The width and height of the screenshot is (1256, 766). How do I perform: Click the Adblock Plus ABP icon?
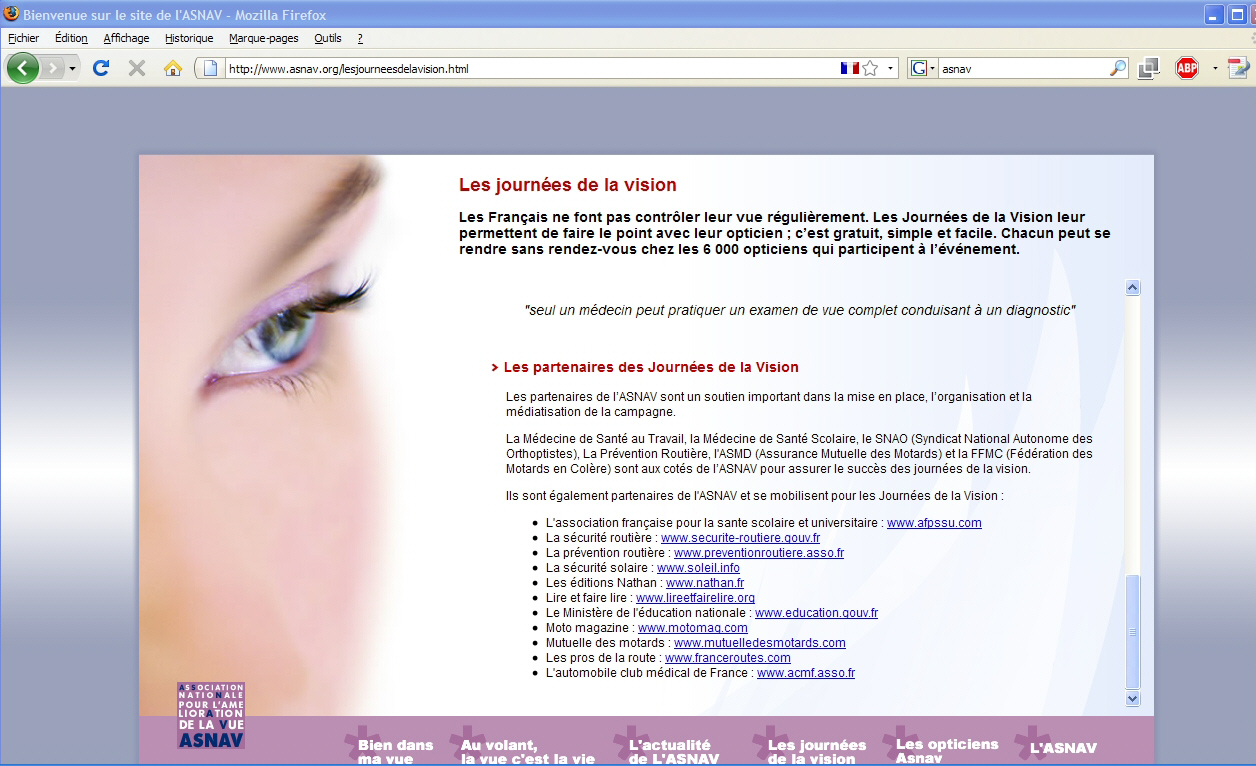tap(1187, 68)
